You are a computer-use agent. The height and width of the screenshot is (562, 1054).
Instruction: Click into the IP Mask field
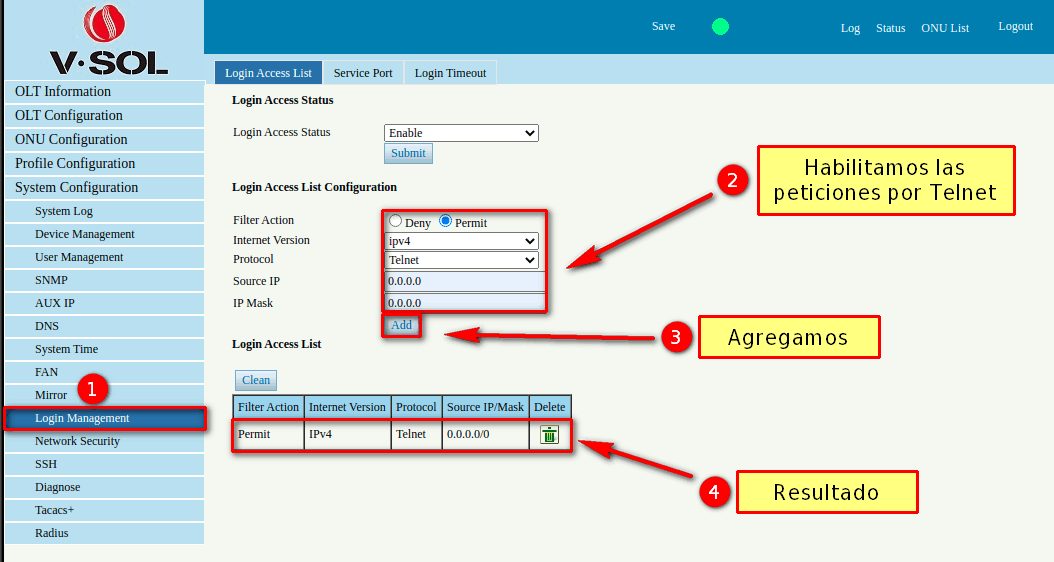pyautogui.click(x=464, y=303)
